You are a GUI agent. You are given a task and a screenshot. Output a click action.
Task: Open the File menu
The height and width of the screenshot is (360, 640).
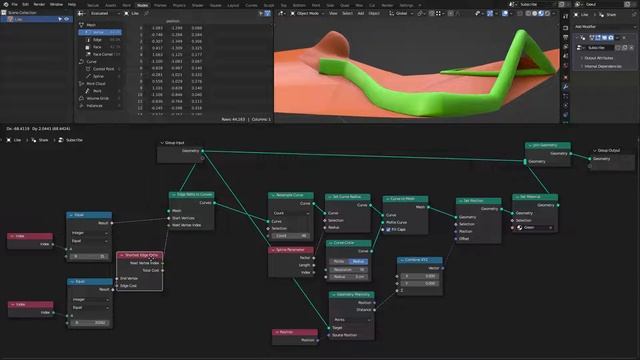point(15,4)
